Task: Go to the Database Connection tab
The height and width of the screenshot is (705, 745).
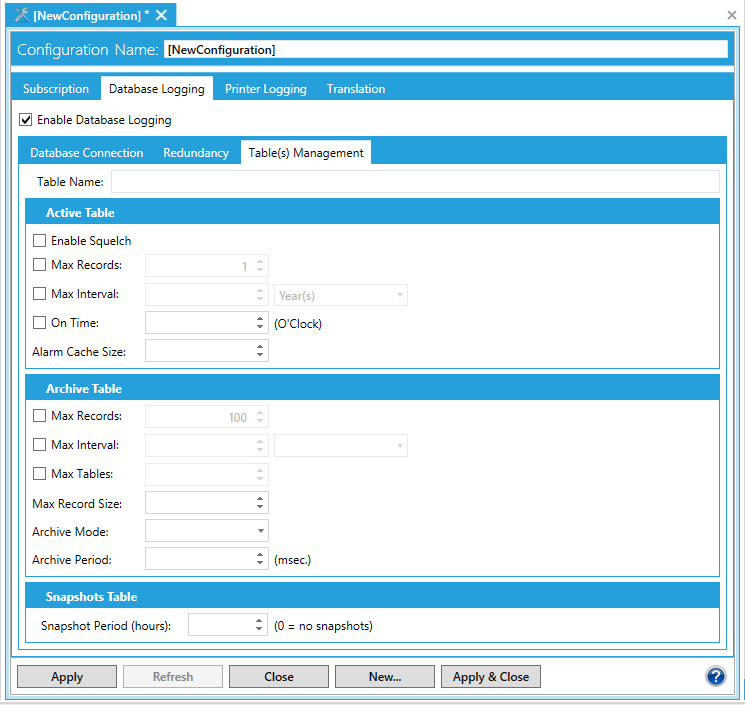Action: click(x=87, y=153)
